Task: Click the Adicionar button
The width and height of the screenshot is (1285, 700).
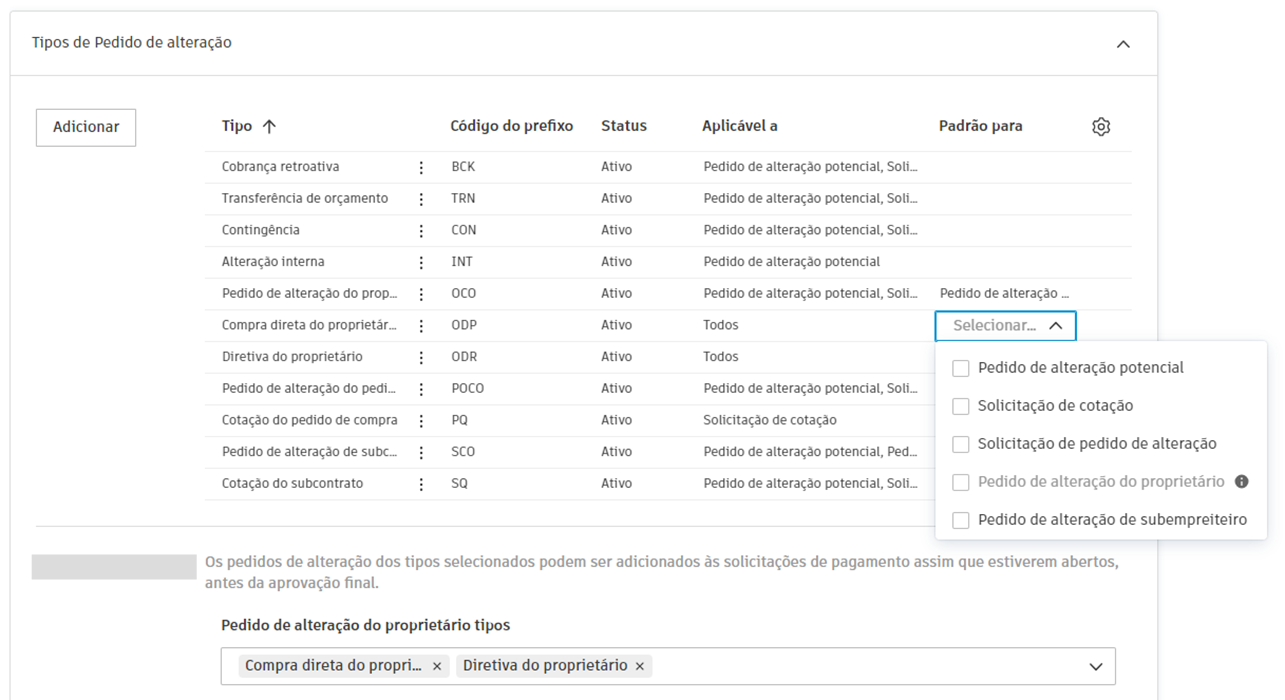Action: (85, 127)
